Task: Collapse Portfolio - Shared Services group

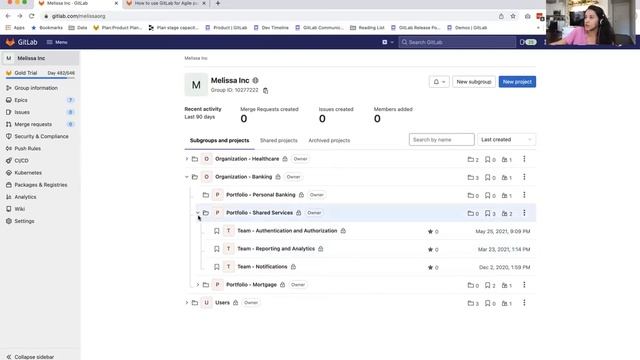Action: click(198, 213)
